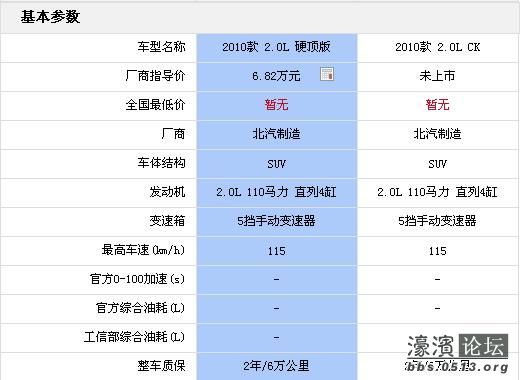Viewport: 520px width, 380px height.
Task: Click 北汽制造 in the CK column
Action: 437,134
